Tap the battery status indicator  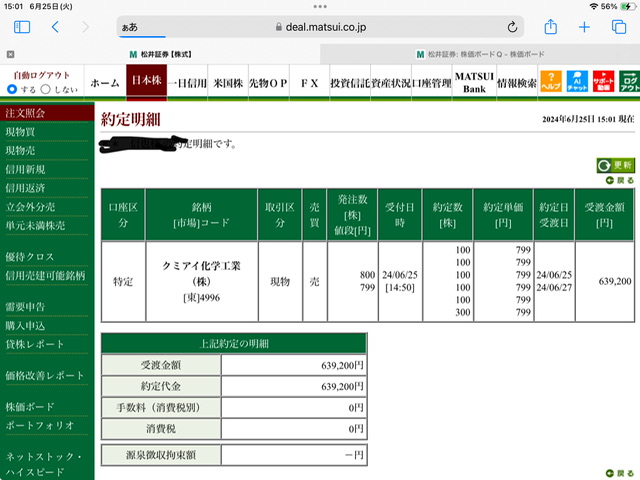[x=627, y=7]
